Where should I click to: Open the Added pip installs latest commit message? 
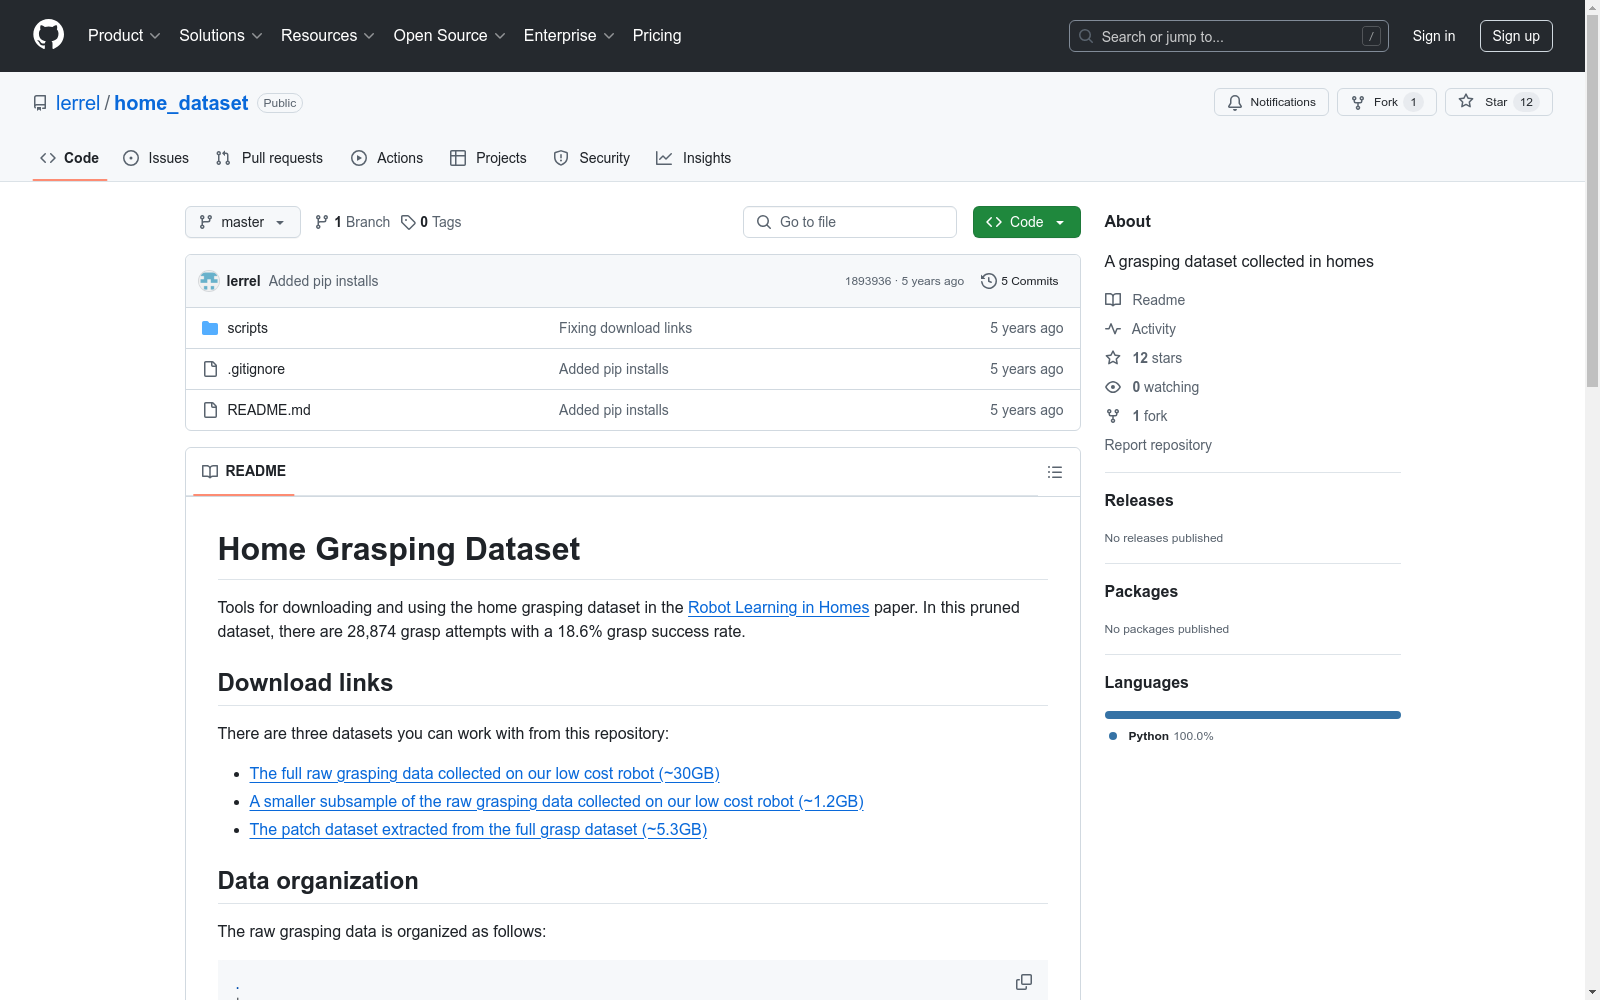(323, 281)
